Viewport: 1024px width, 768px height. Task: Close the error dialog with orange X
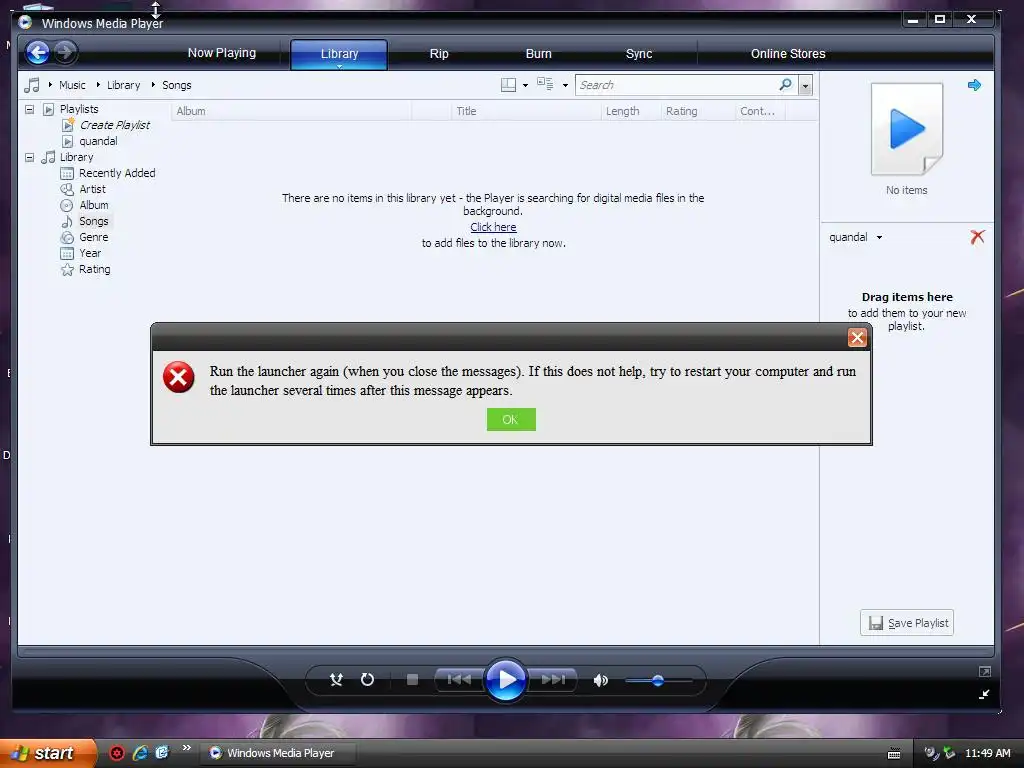pyautogui.click(x=857, y=338)
